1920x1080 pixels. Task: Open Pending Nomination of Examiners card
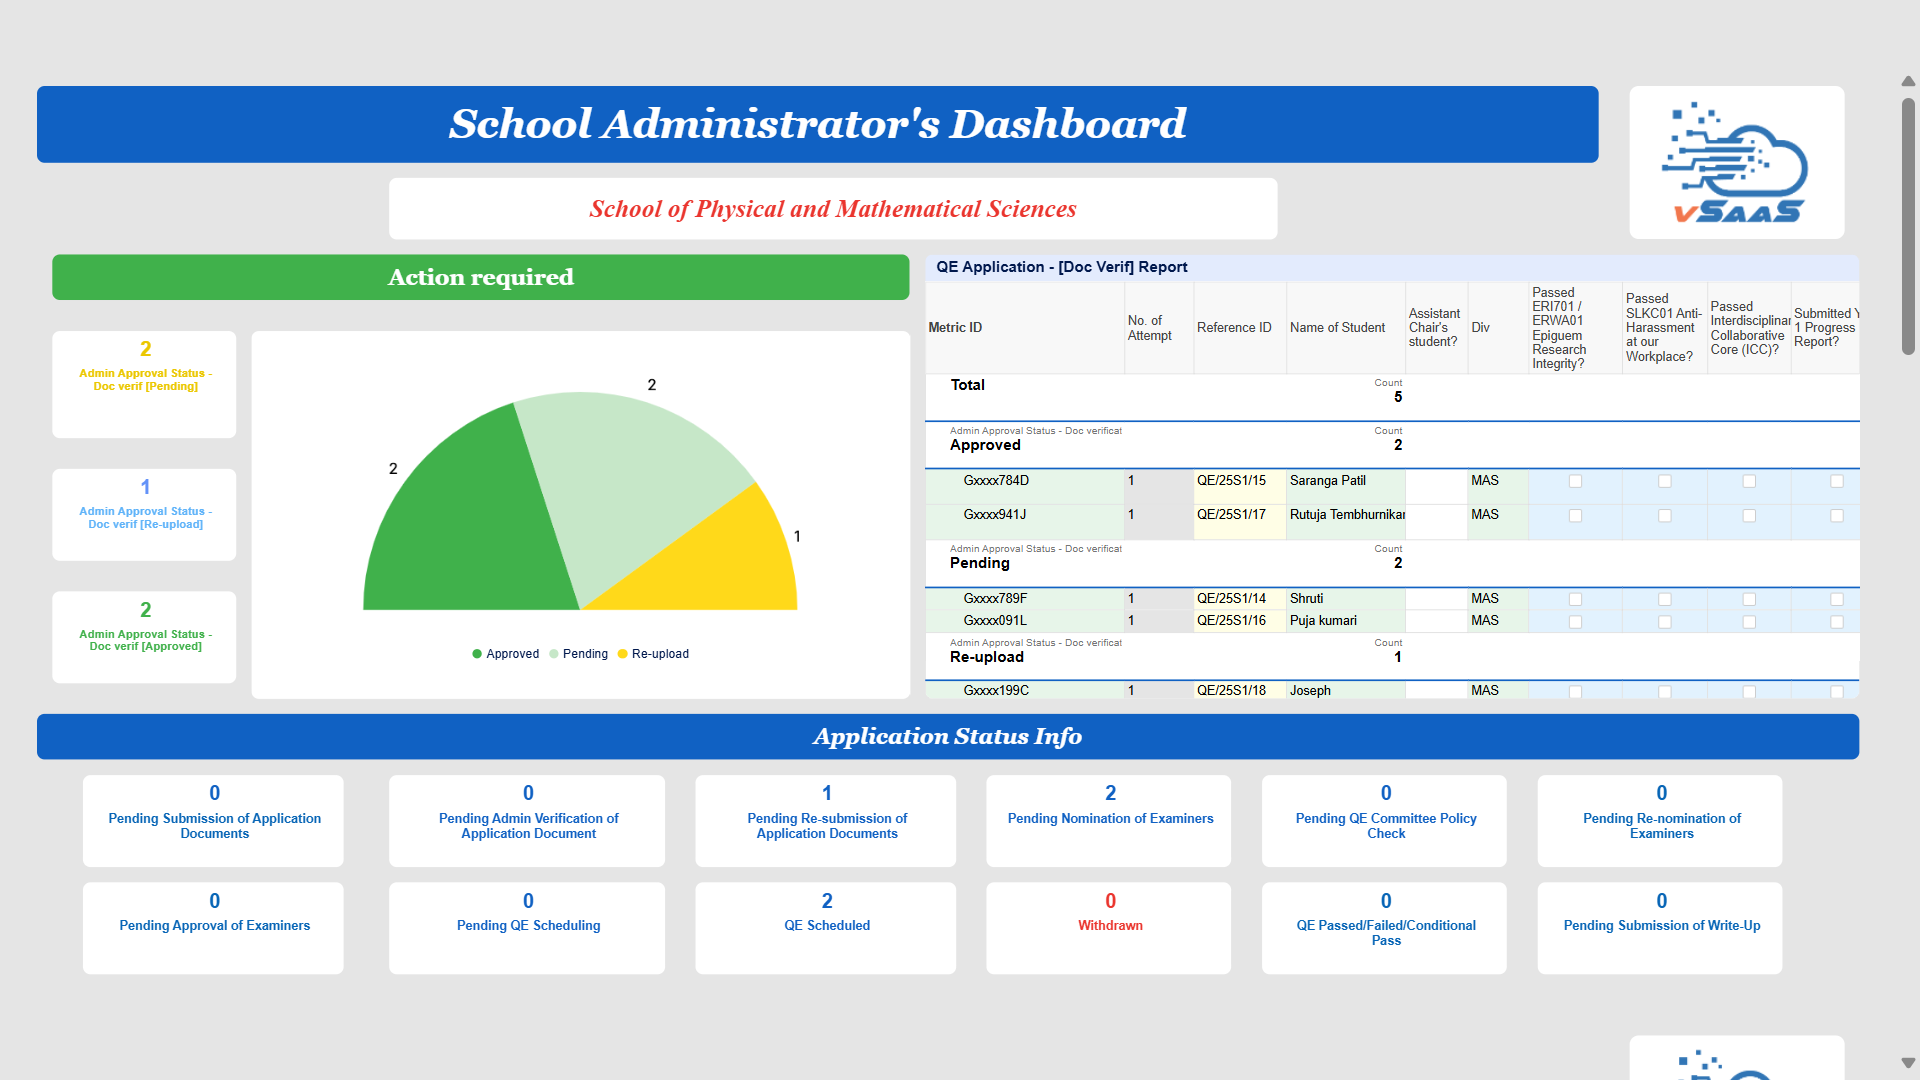(x=1109, y=820)
